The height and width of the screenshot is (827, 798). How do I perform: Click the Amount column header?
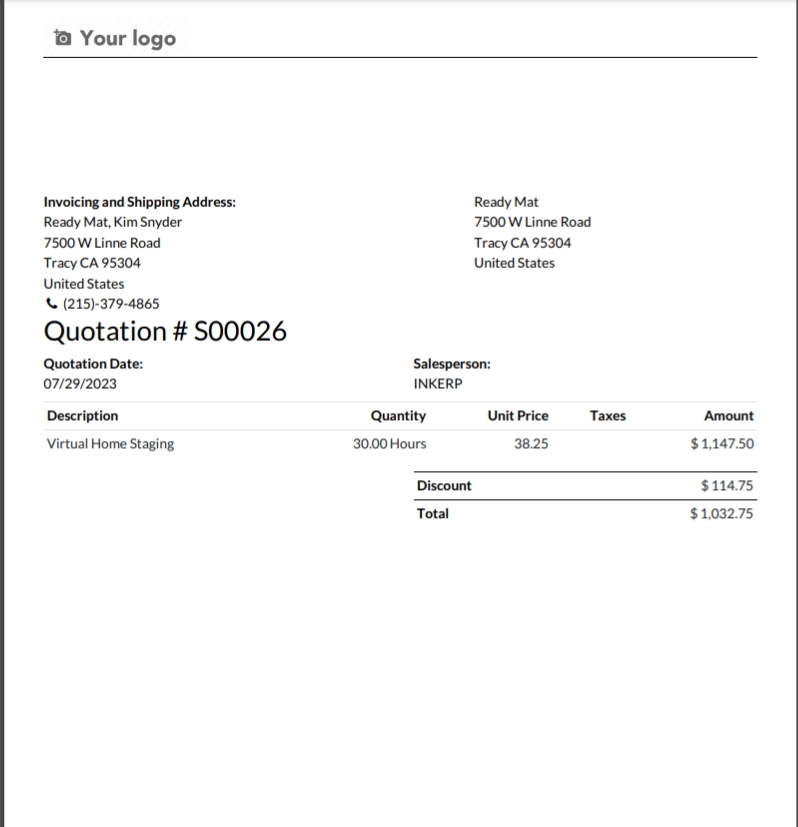729,416
